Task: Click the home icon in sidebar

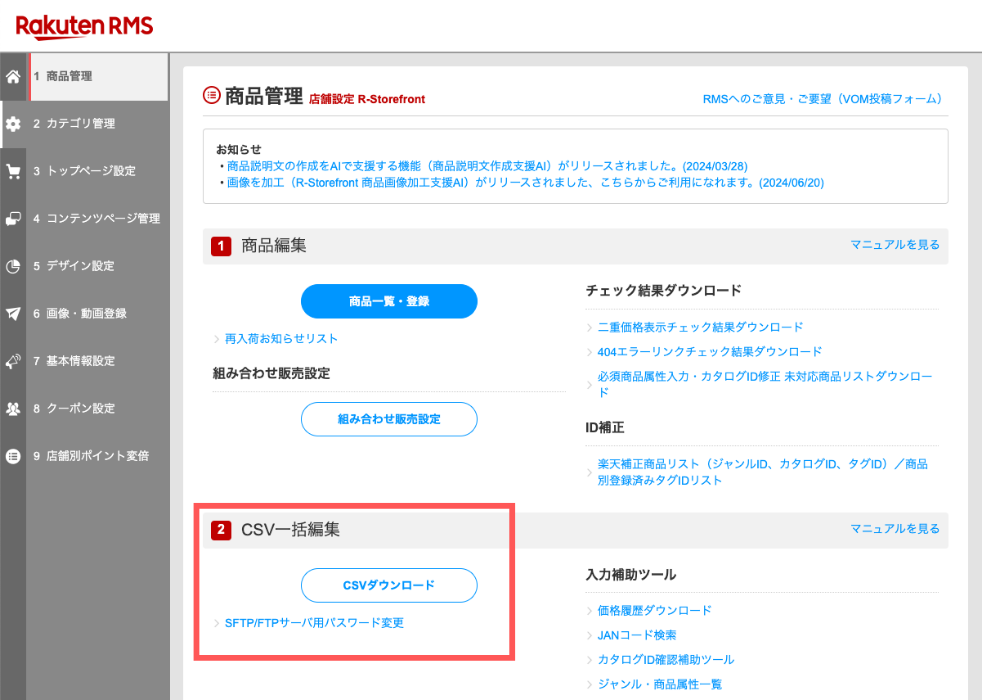Action: click(x=13, y=76)
